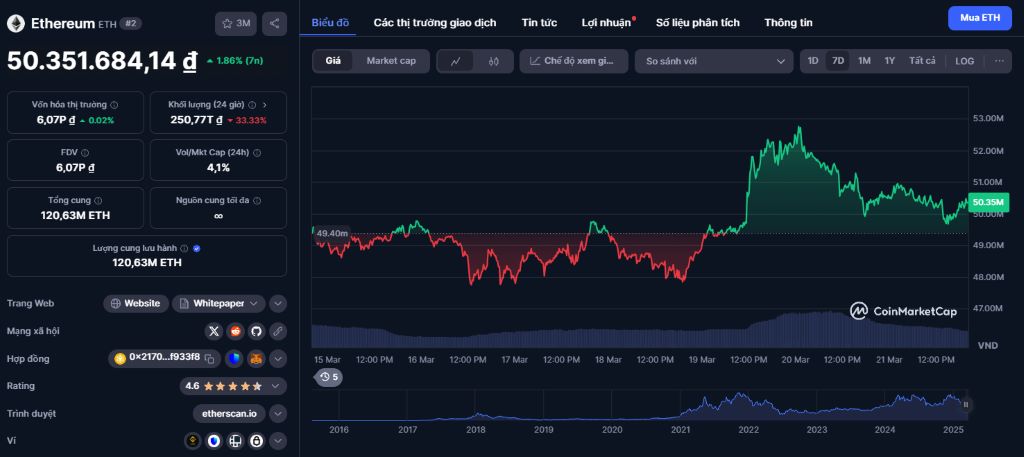Open the Website link
The height and width of the screenshot is (457, 1024).
[x=136, y=304]
